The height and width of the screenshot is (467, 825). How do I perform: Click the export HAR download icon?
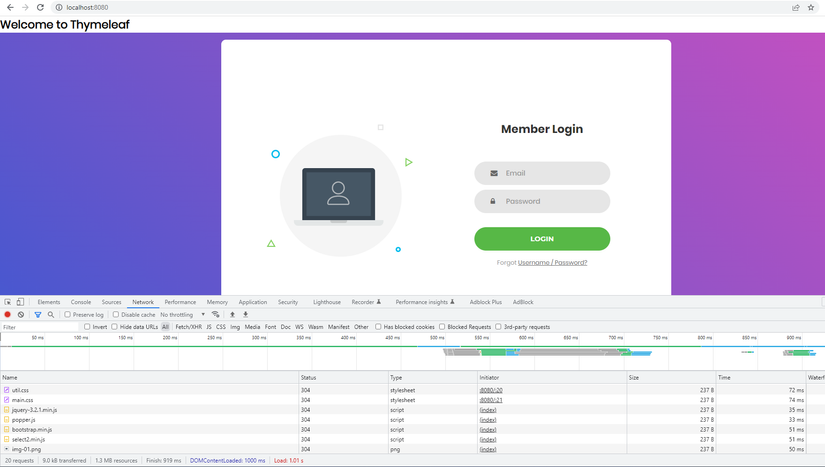point(245,314)
